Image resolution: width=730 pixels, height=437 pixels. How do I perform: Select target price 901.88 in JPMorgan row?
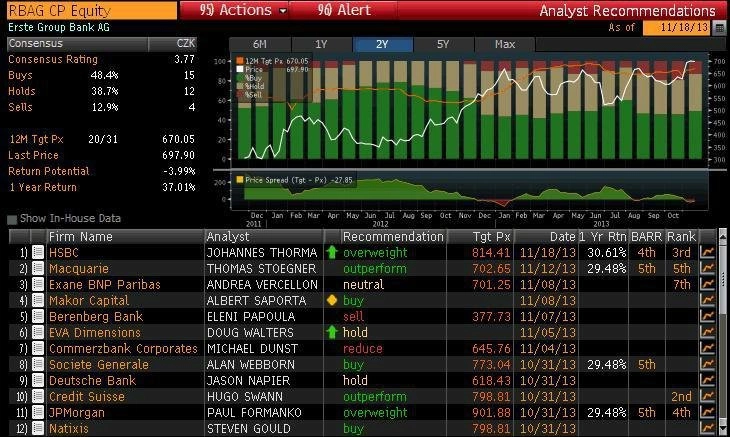pyautogui.click(x=491, y=412)
